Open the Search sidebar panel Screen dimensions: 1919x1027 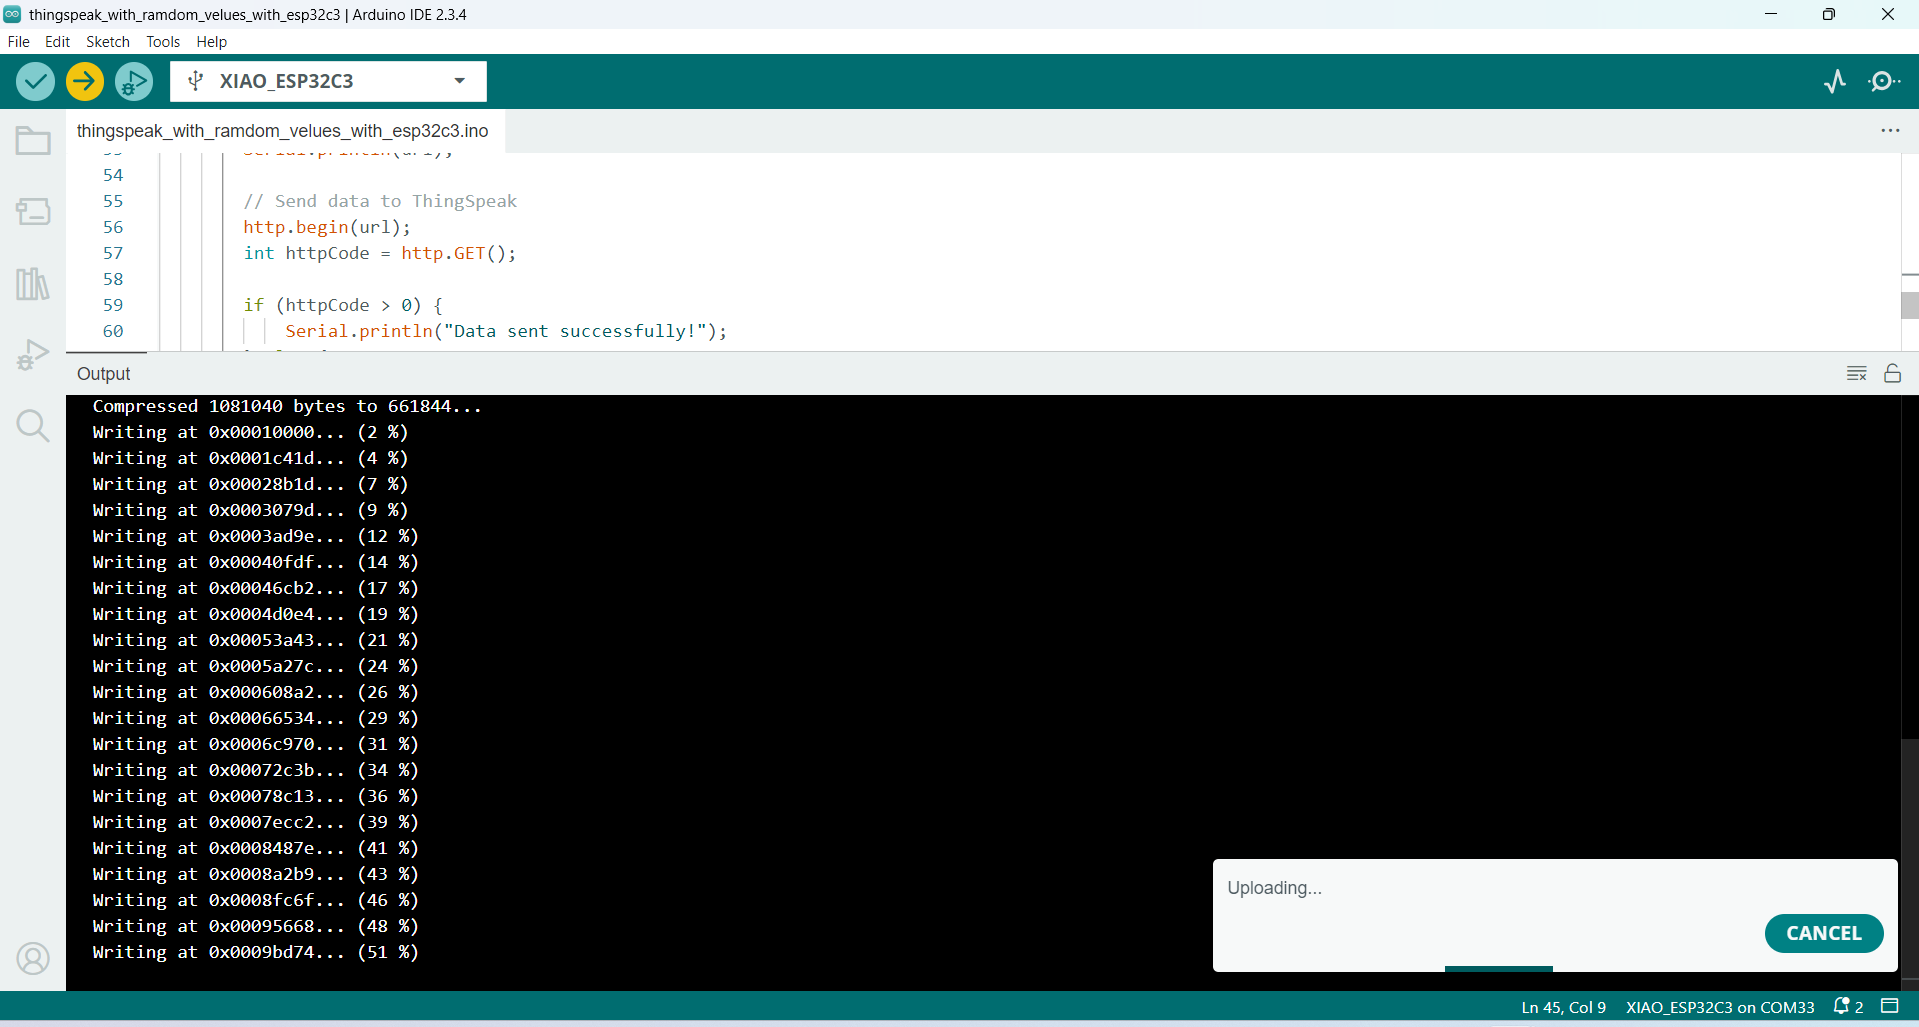pyautogui.click(x=33, y=426)
